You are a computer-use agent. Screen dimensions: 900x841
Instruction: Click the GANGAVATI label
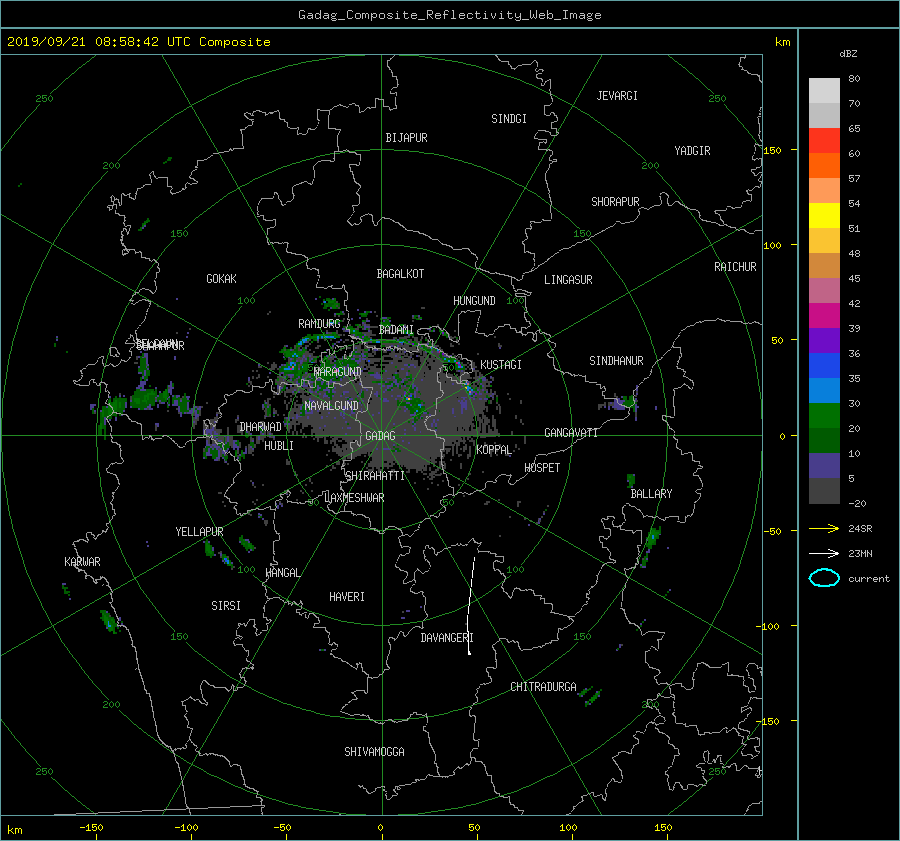click(x=571, y=432)
